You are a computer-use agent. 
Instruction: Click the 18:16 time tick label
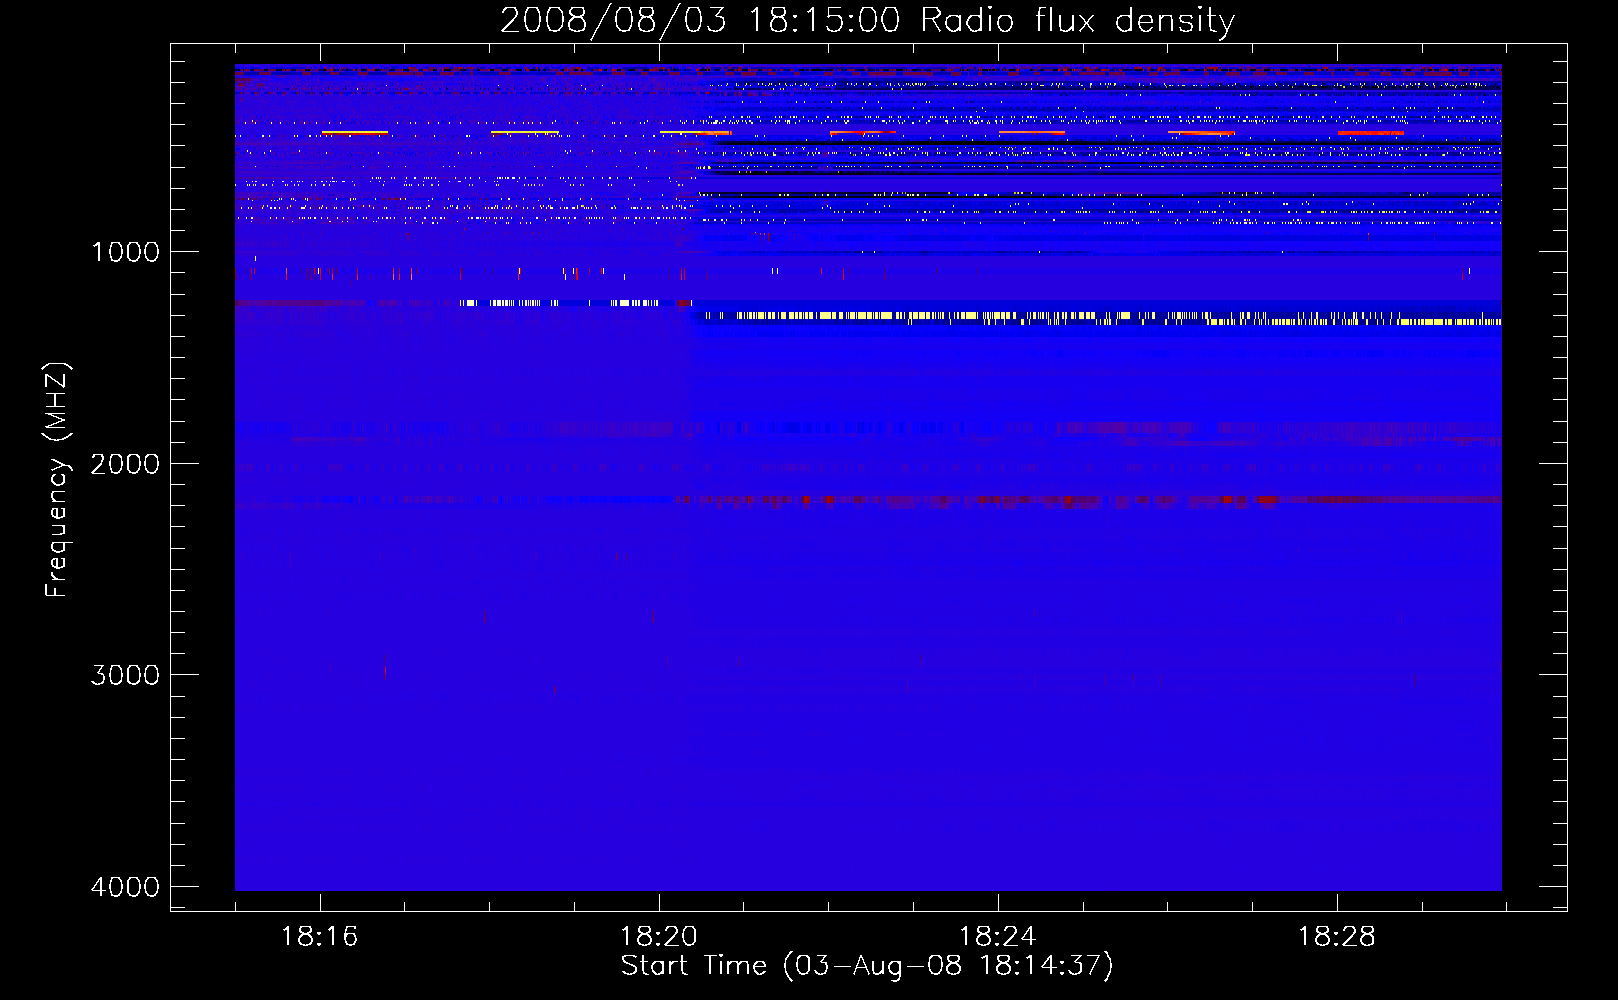[x=319, y=937]
